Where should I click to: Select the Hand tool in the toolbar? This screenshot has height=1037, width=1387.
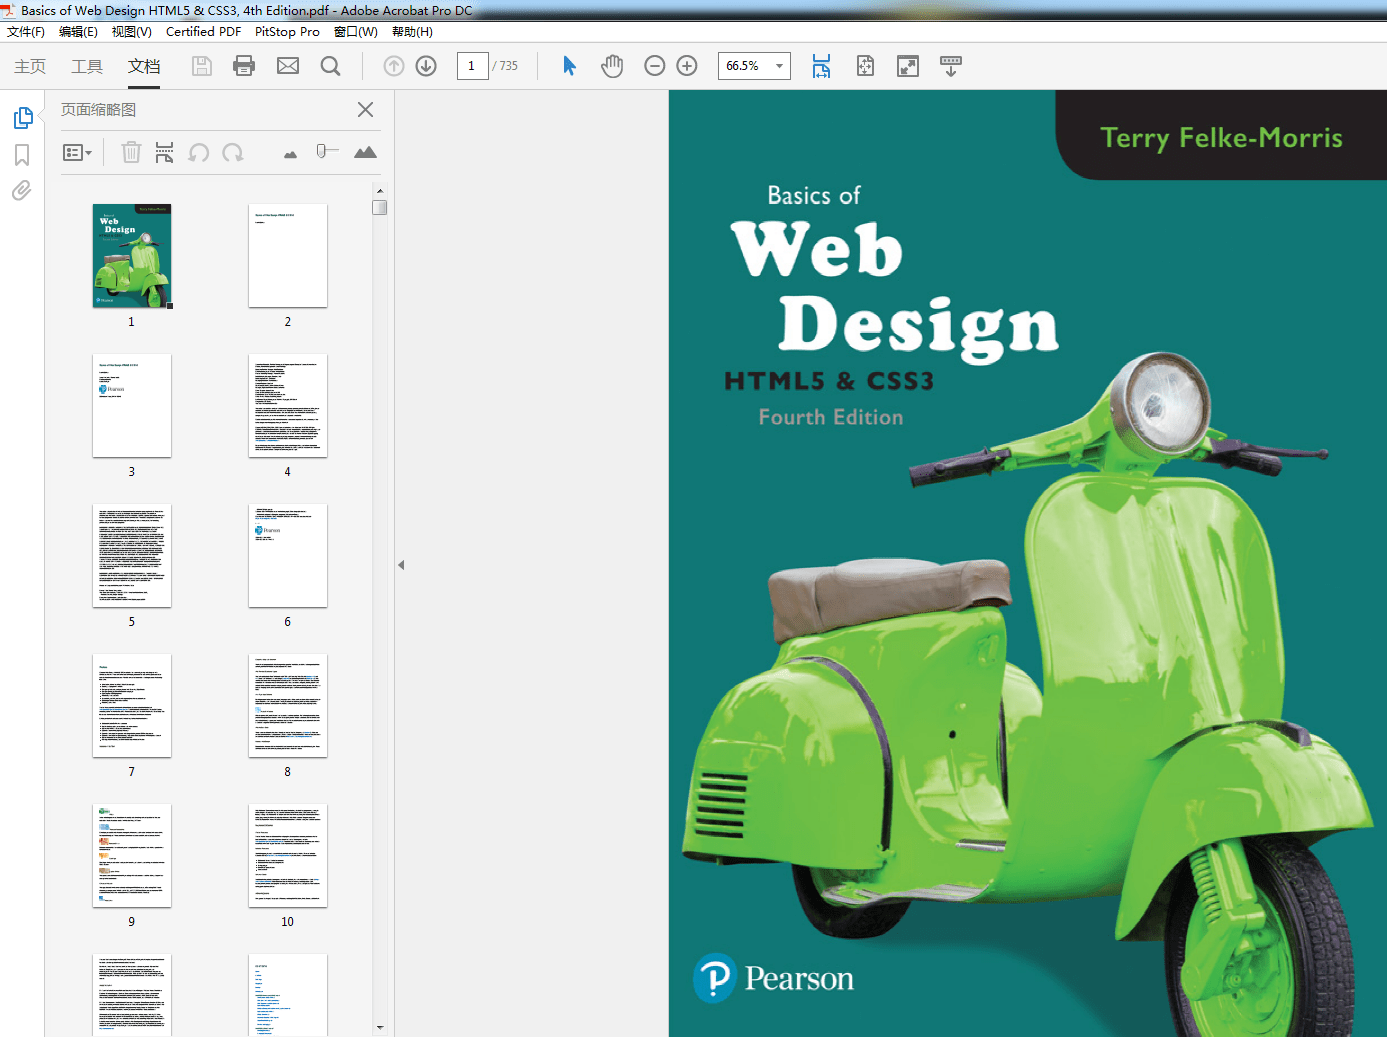(612, 66)
